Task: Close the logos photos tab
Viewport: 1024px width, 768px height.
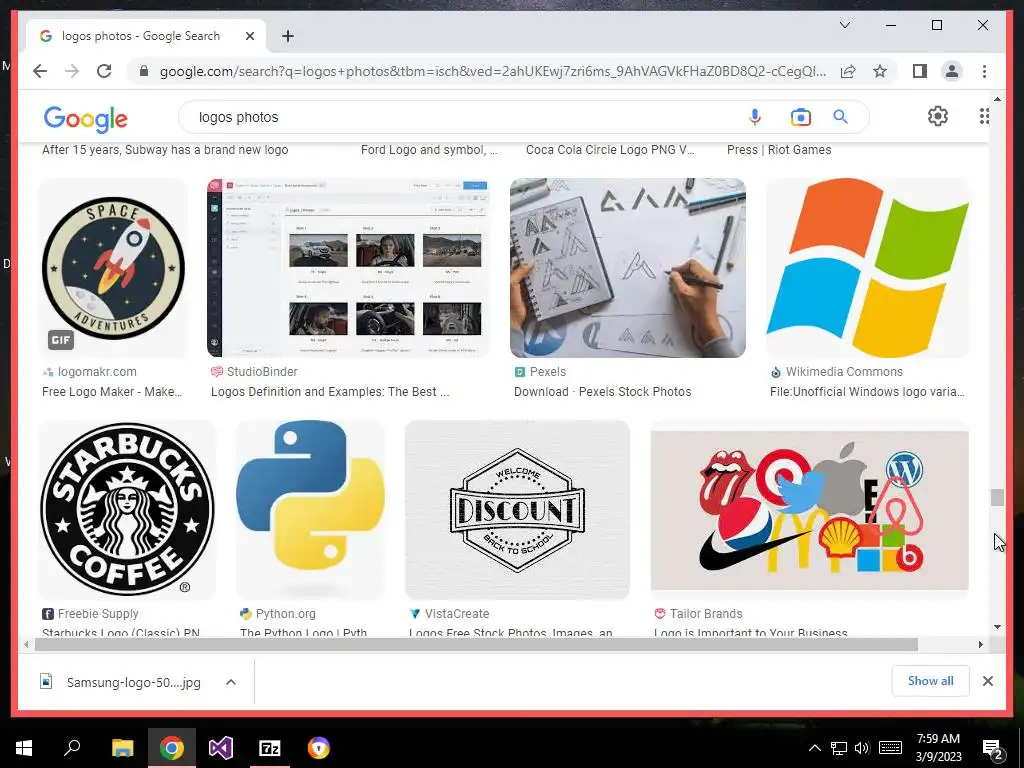Action: click(249, 36)
